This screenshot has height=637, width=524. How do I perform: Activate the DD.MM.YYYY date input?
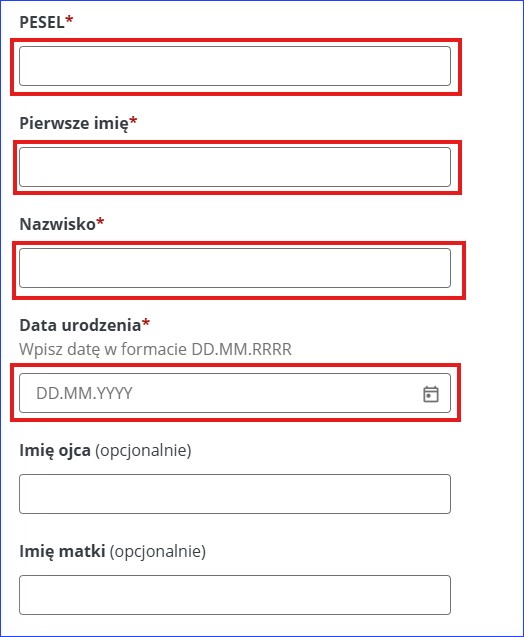pos(235,393)
